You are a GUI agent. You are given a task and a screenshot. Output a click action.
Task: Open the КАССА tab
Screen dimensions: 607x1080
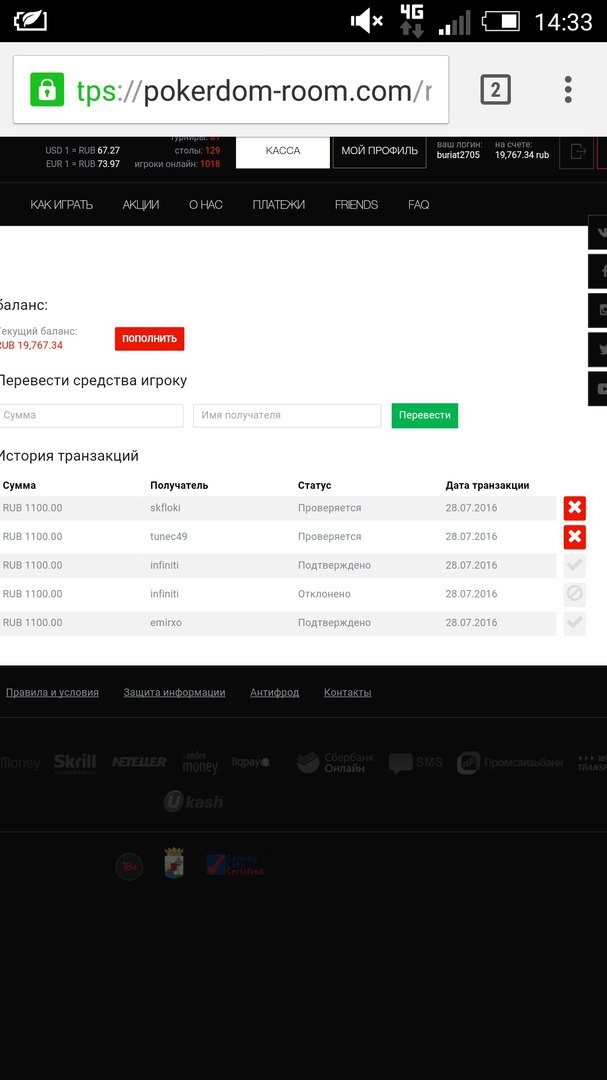pyautogui.click(x=283, y=152)
